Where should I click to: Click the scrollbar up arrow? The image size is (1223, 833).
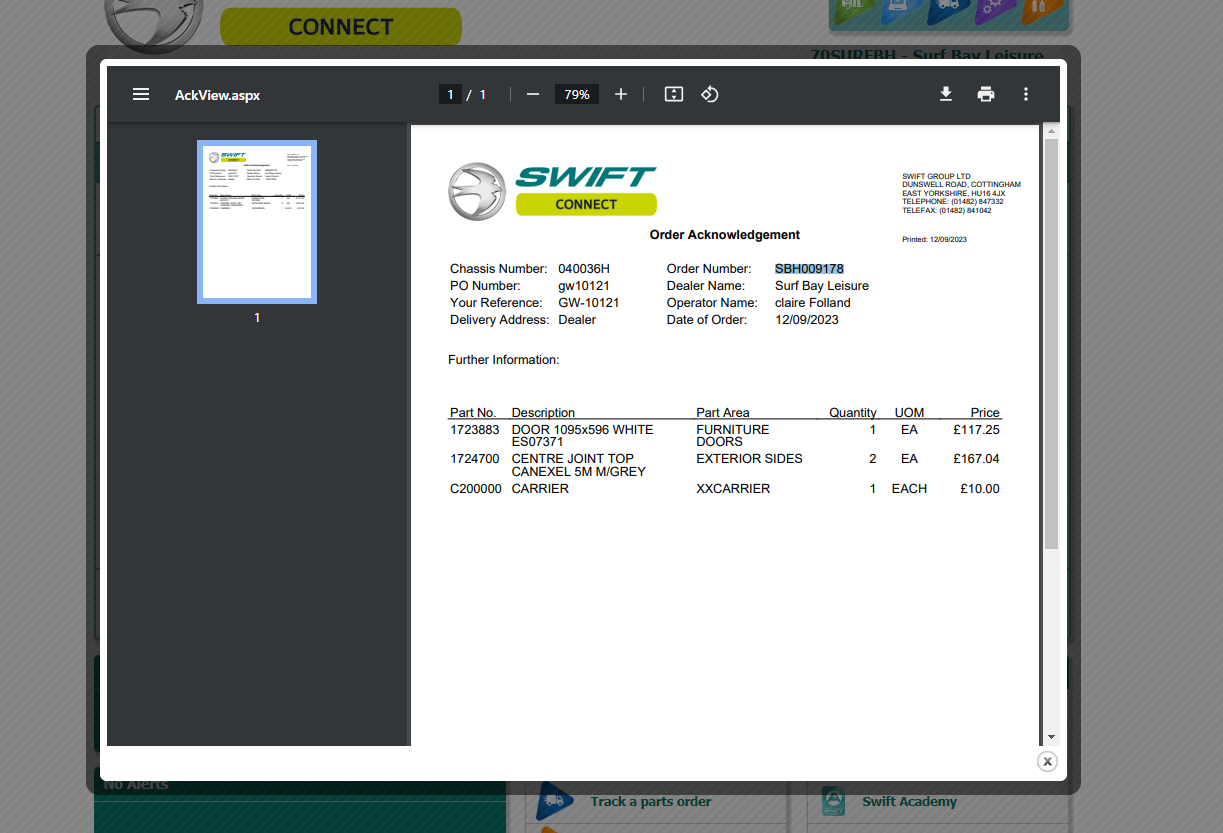coord(1051,131)
